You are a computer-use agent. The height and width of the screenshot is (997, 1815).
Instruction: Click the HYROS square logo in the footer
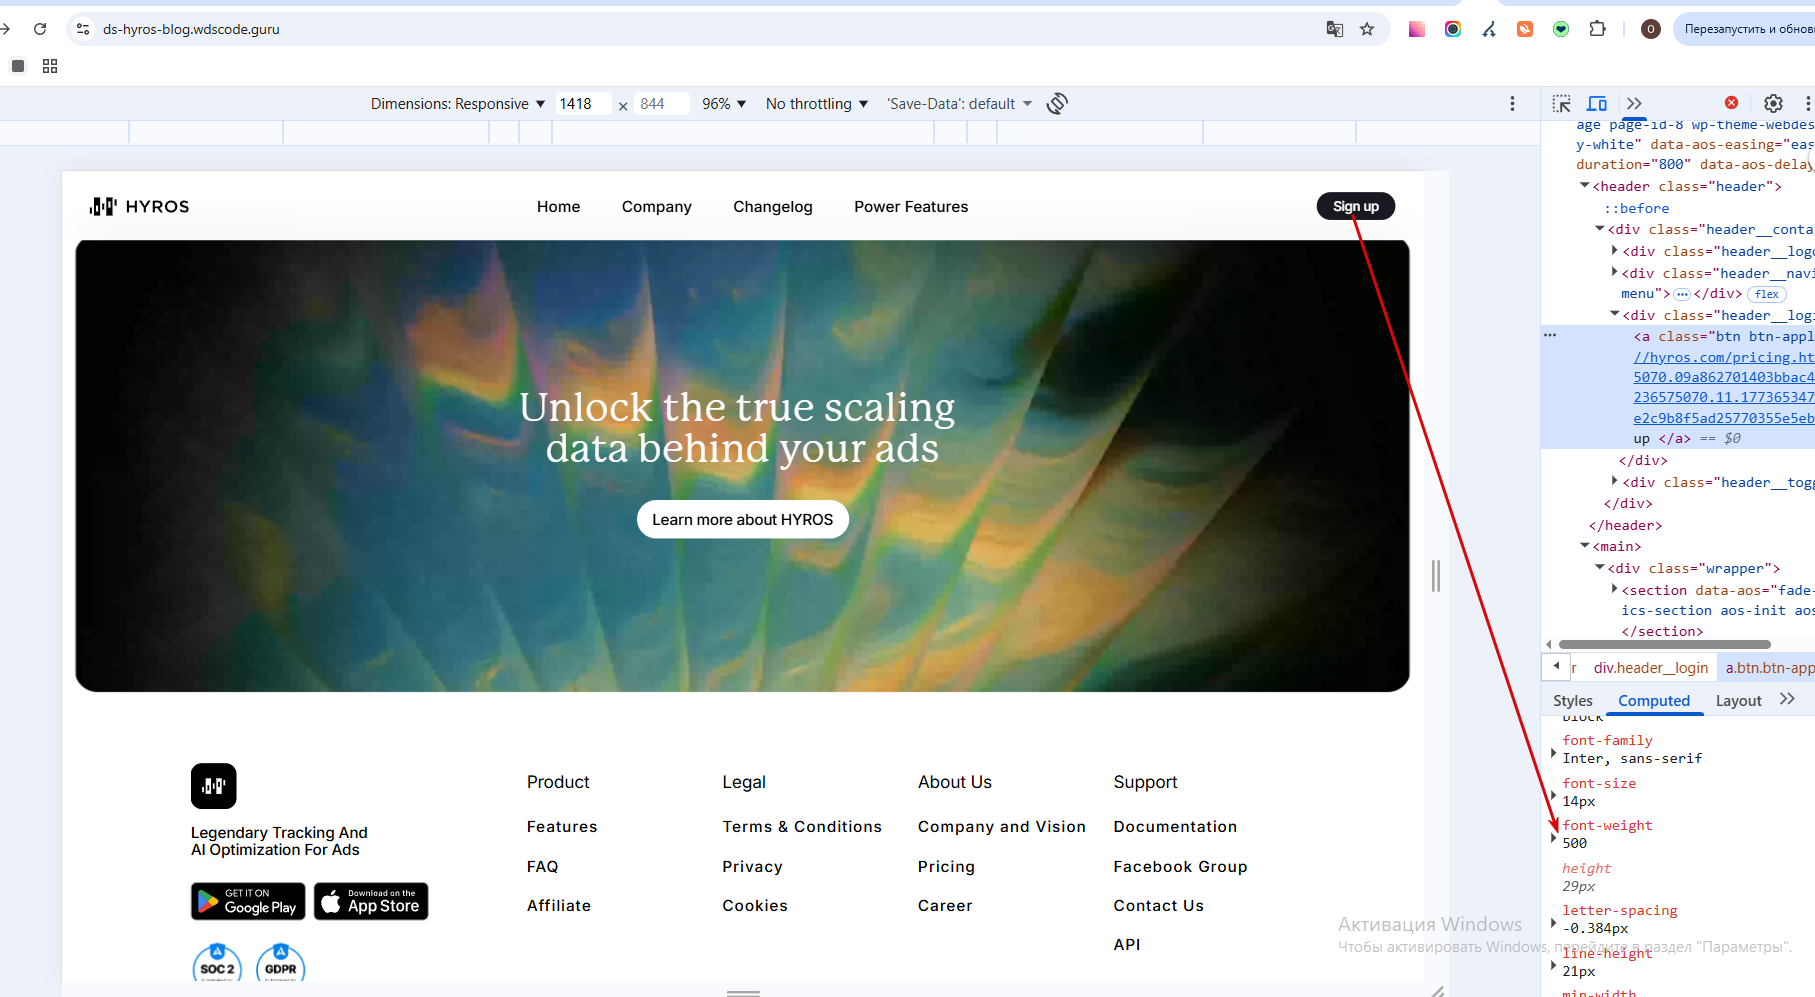(214, 786)
